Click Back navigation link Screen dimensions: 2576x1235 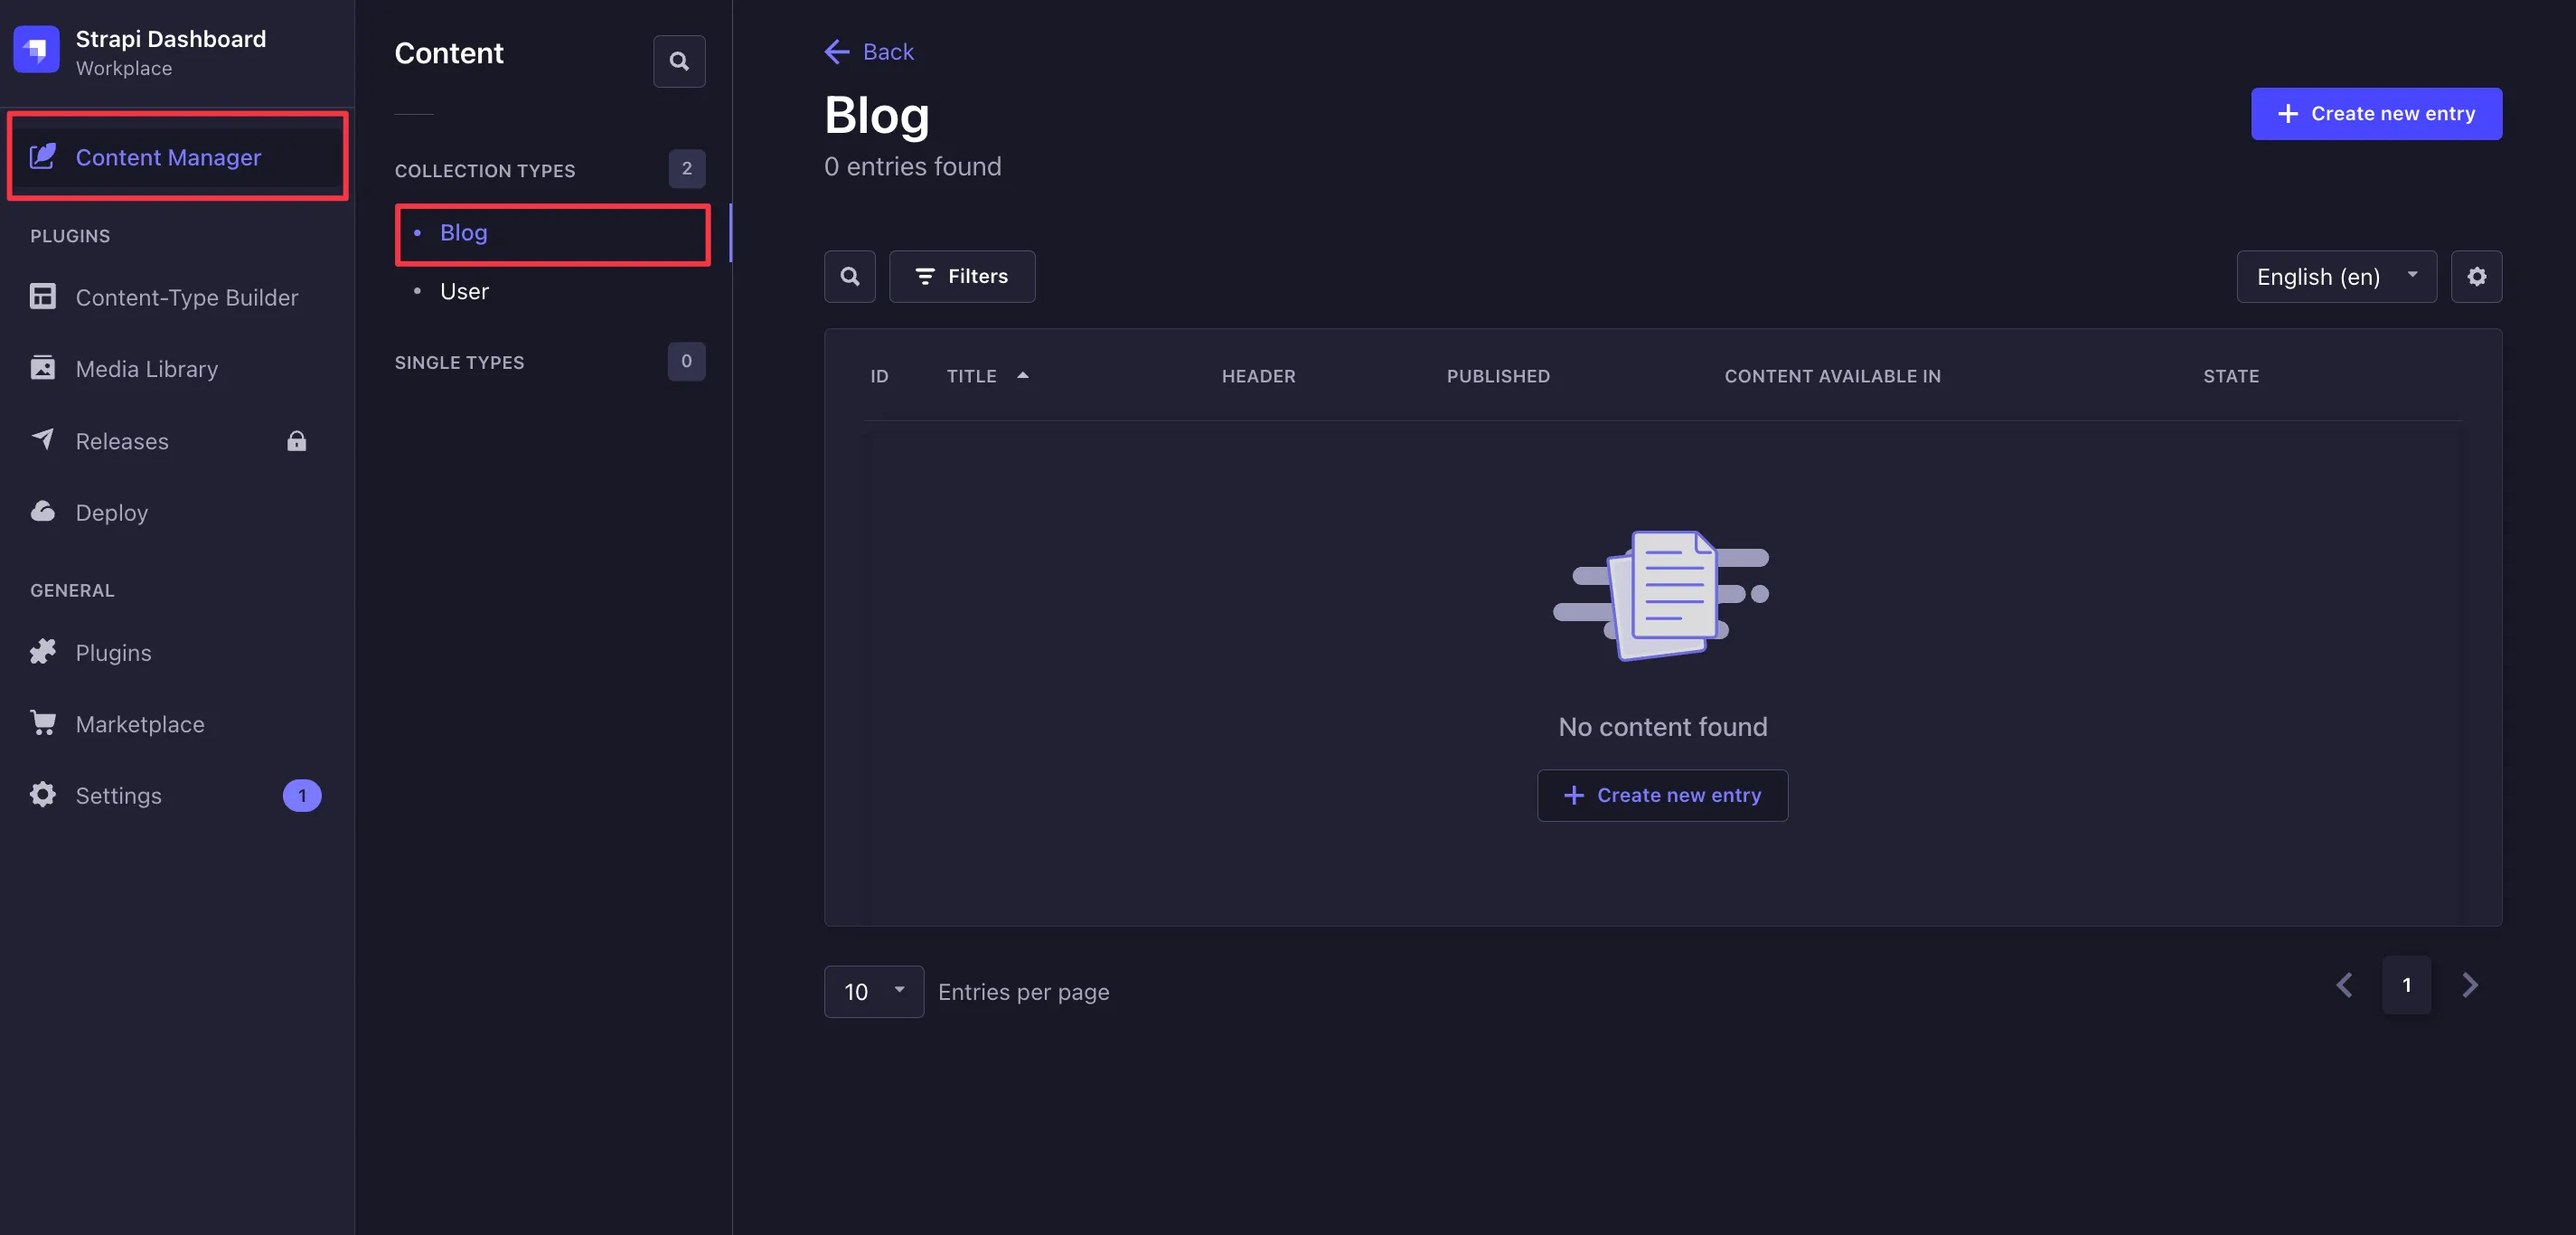[870, 52]
